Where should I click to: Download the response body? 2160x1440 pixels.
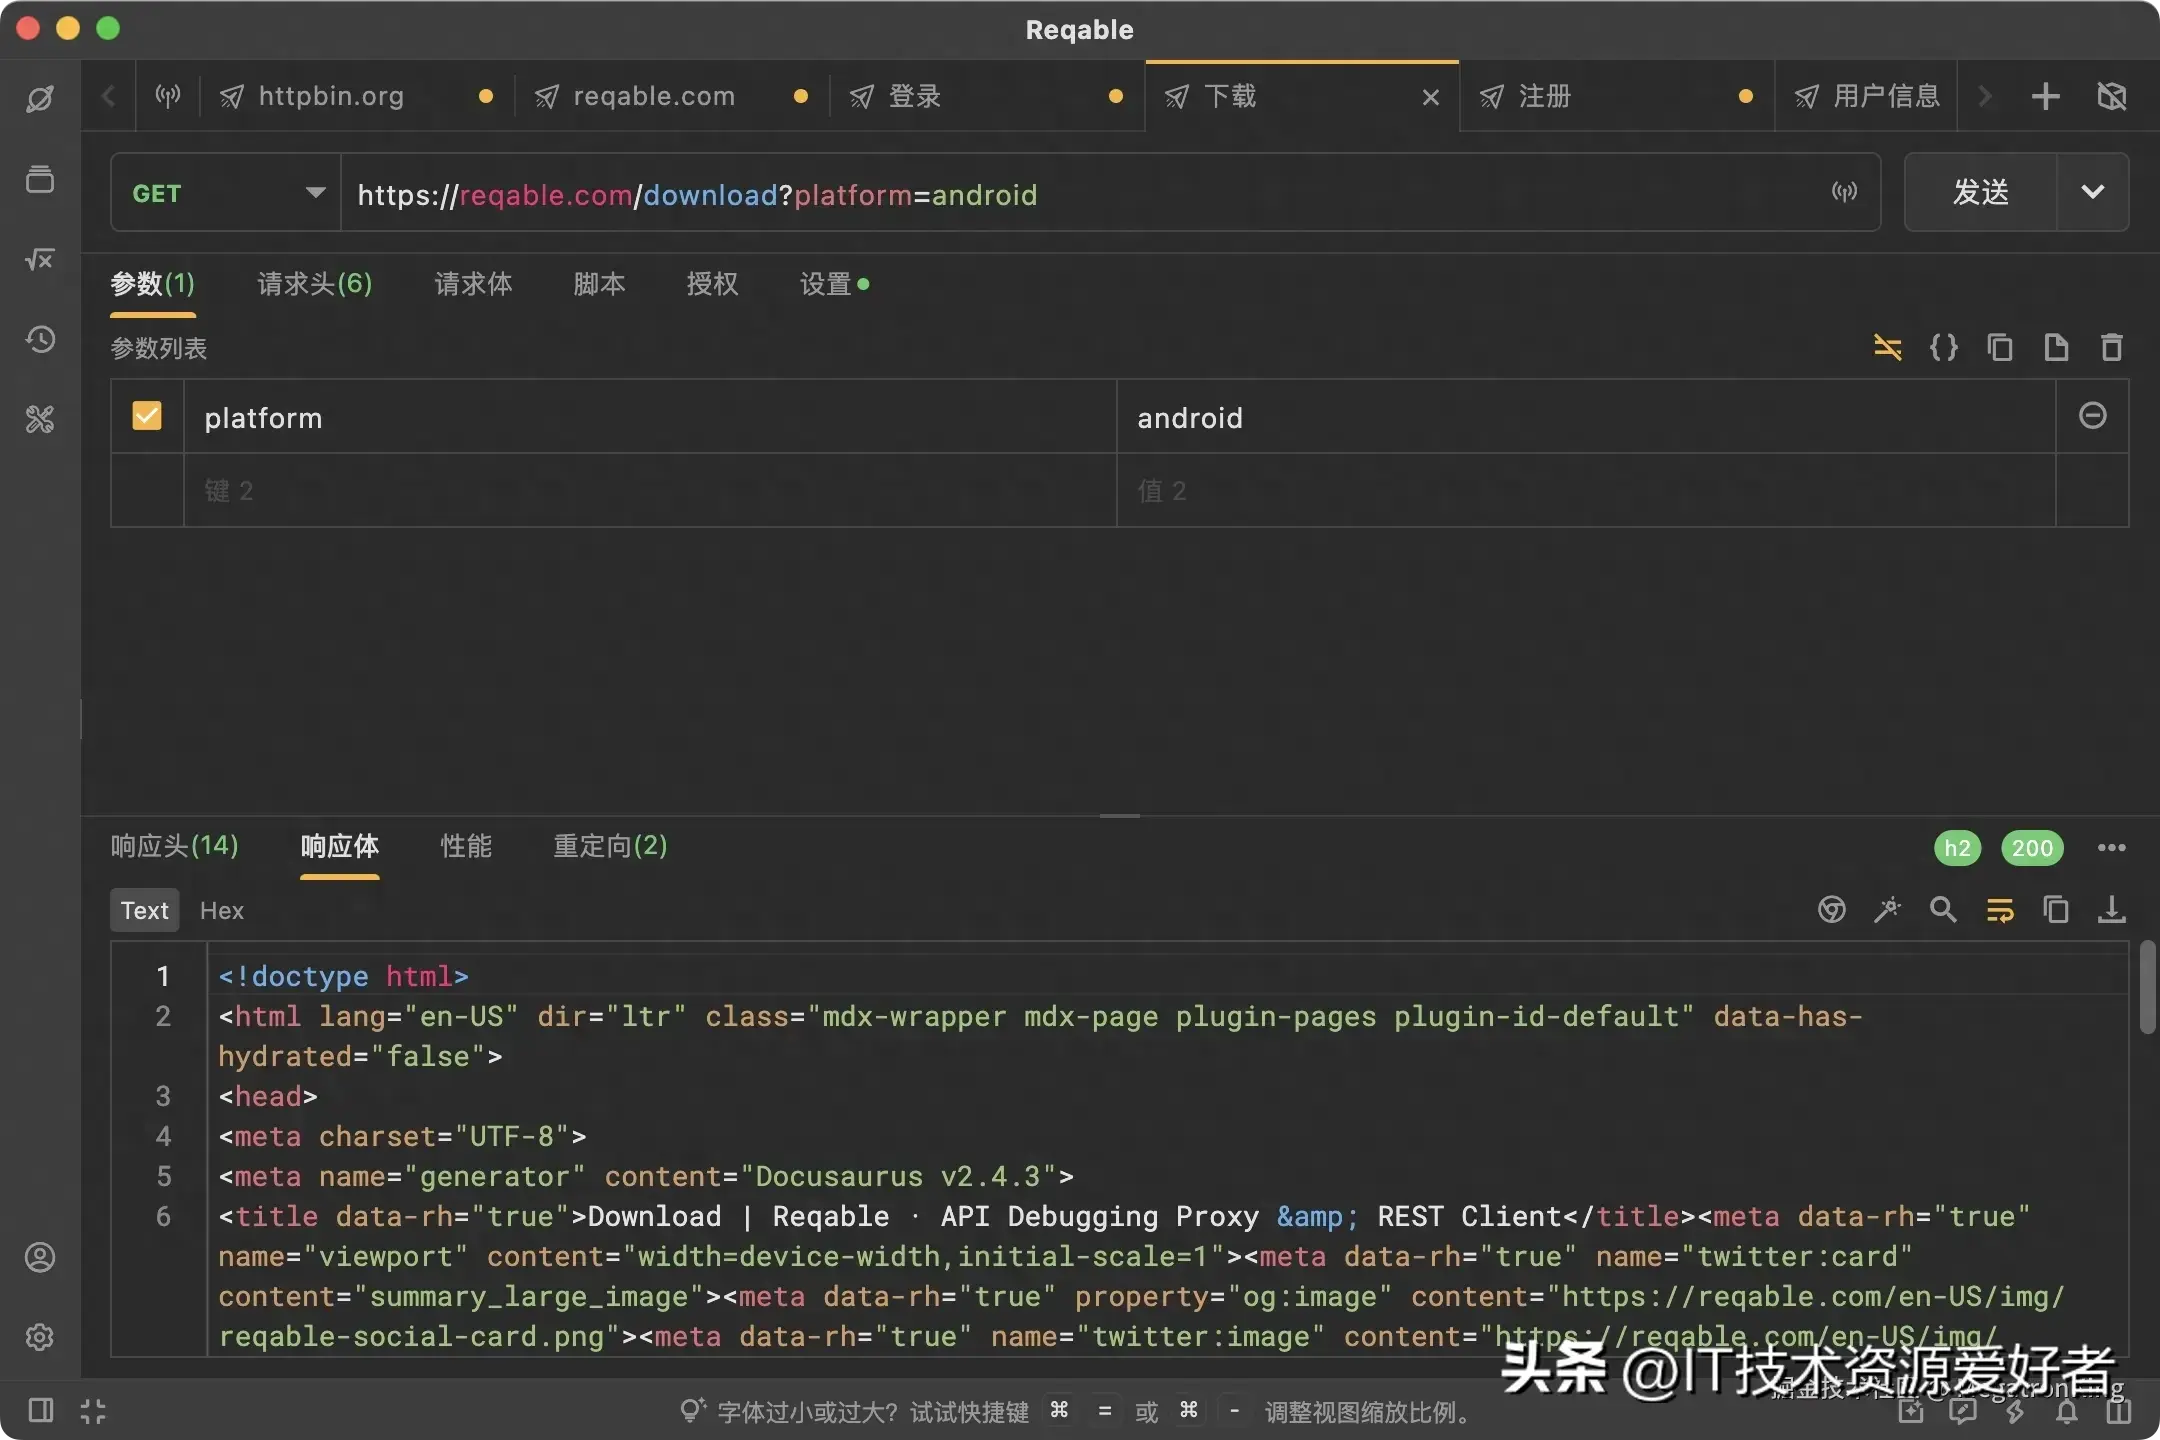[2112, 909]
